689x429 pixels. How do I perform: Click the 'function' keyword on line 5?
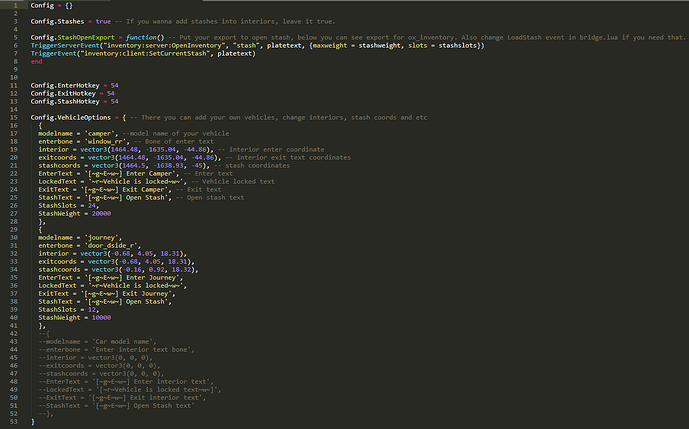click(141, 37)
